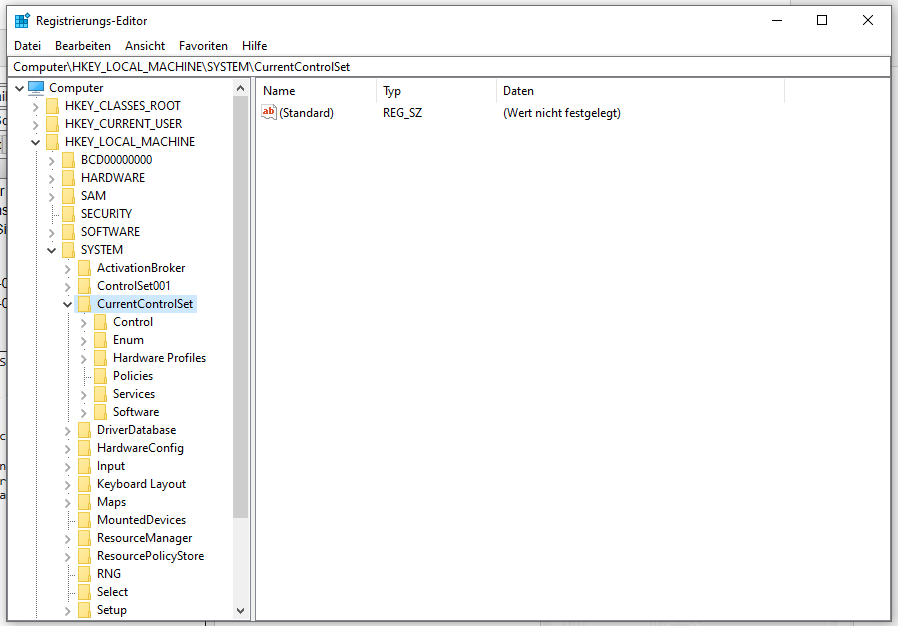Sort by the Name column header
The image size is (898, 626).
pyautogui.click(x=317, y=91)
